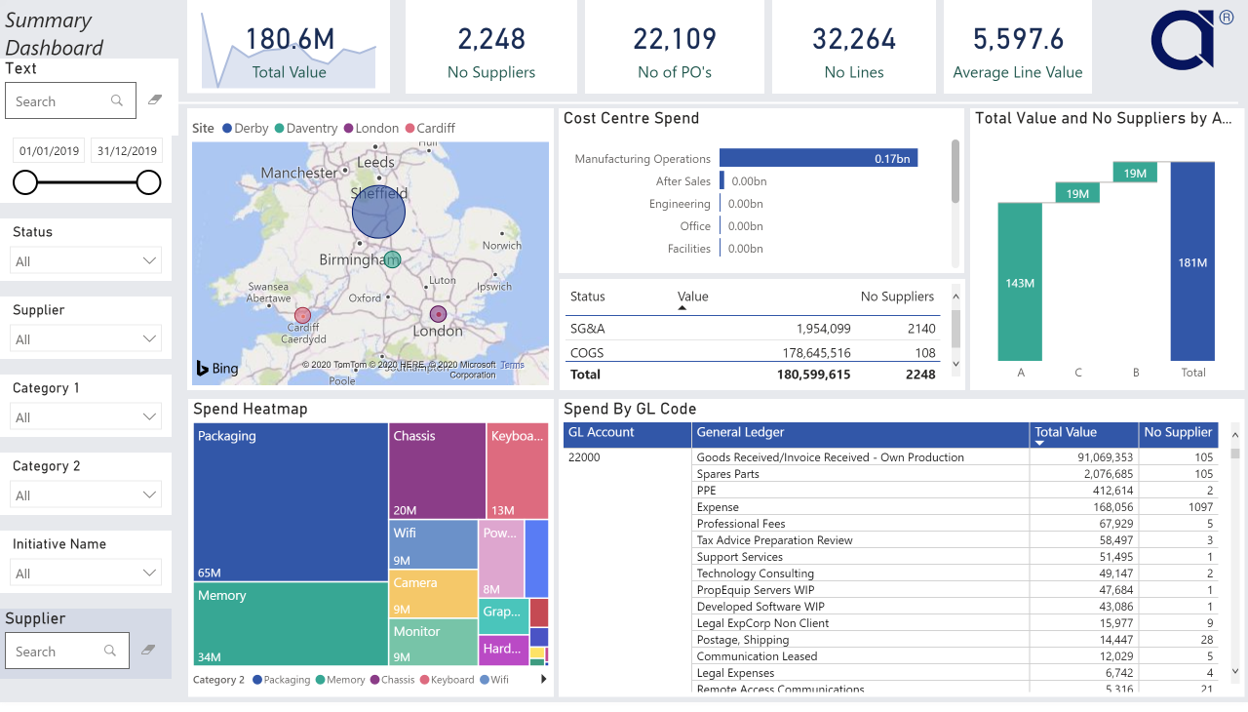Click the Derby bubble on the map
Viewport: 1248px width, 712px height.
pos(379,211)
